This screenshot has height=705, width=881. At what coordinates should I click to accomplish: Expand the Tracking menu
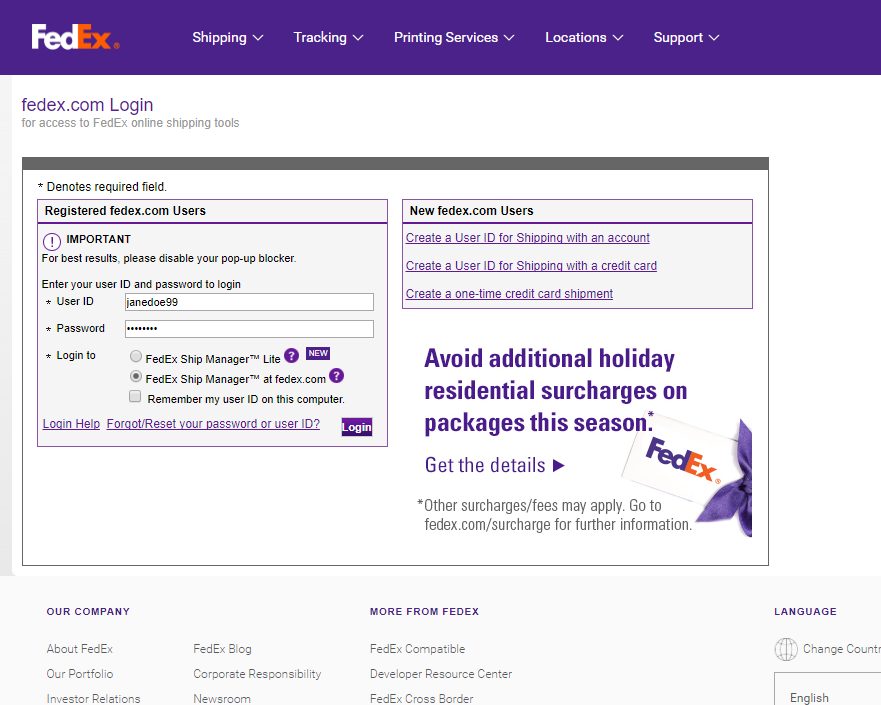click(328, 38)
